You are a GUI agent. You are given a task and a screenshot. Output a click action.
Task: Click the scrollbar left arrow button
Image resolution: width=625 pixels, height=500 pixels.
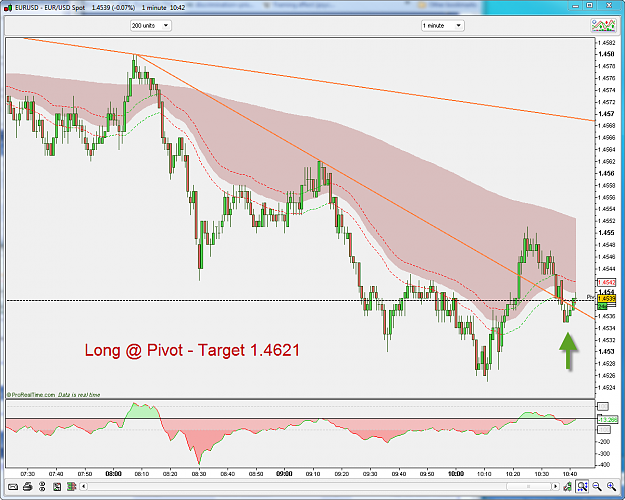point(83,486)
